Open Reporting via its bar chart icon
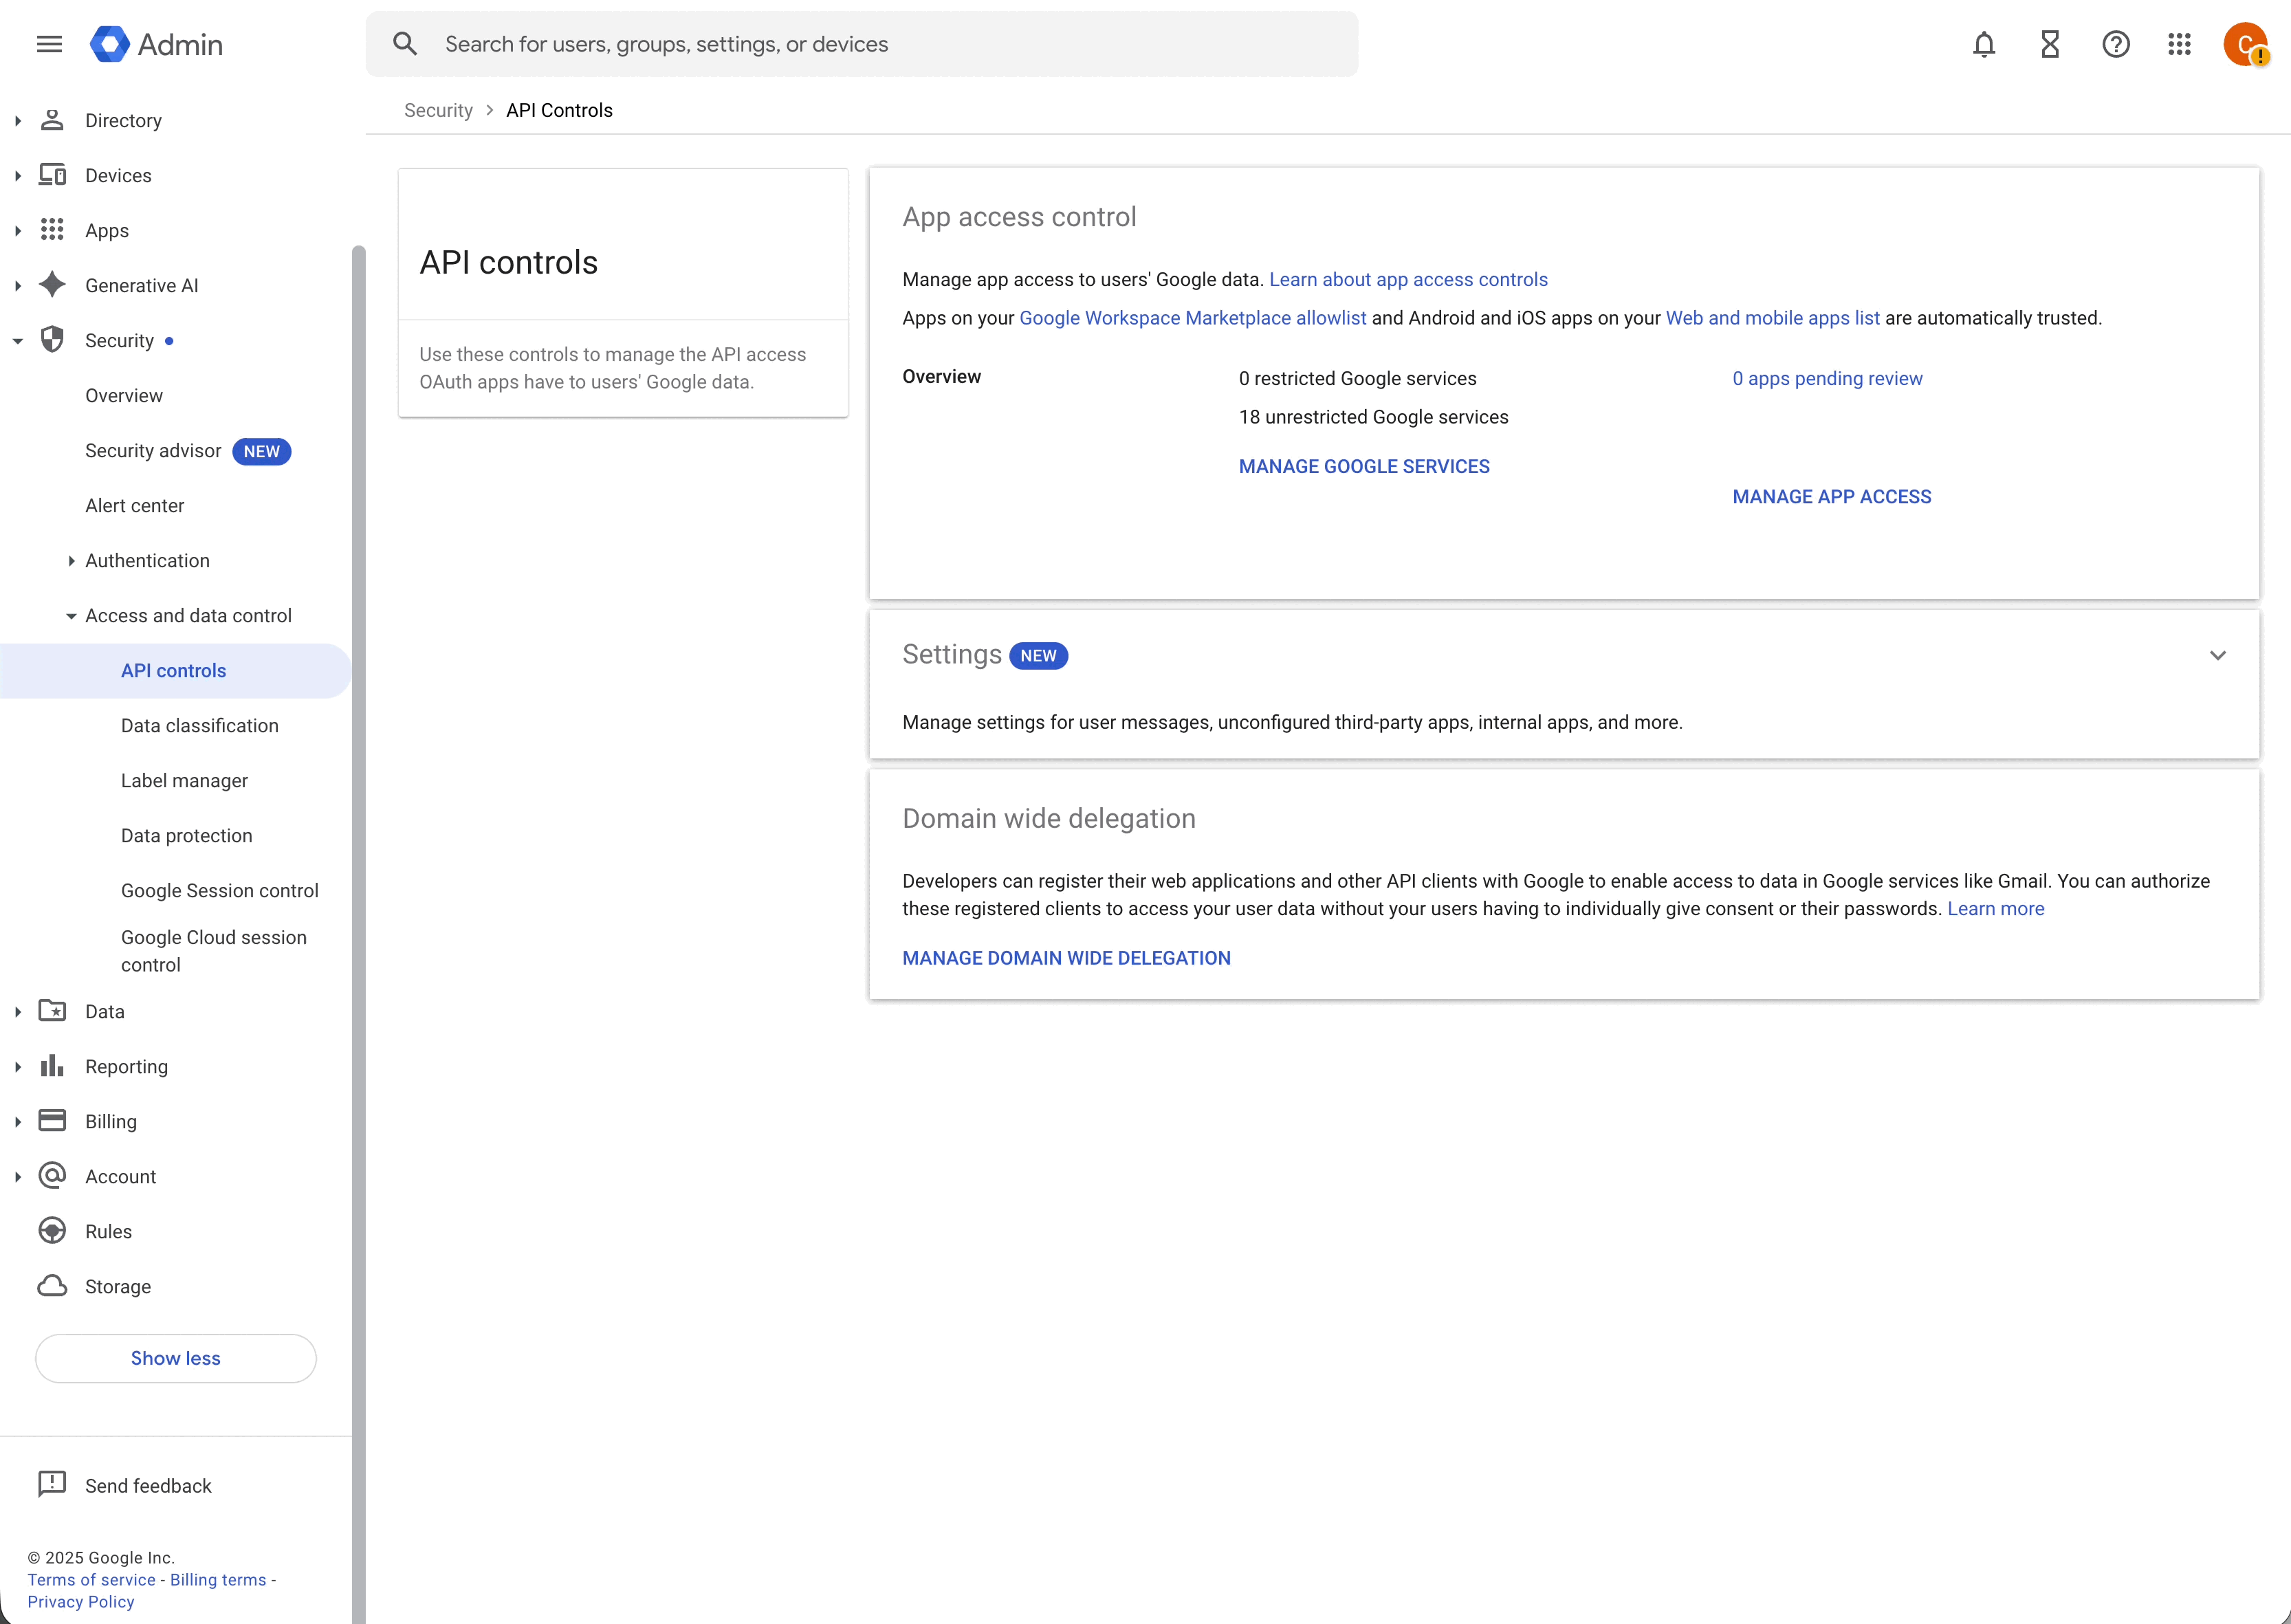2291x1624 pixels. [x=53, y=1066]
